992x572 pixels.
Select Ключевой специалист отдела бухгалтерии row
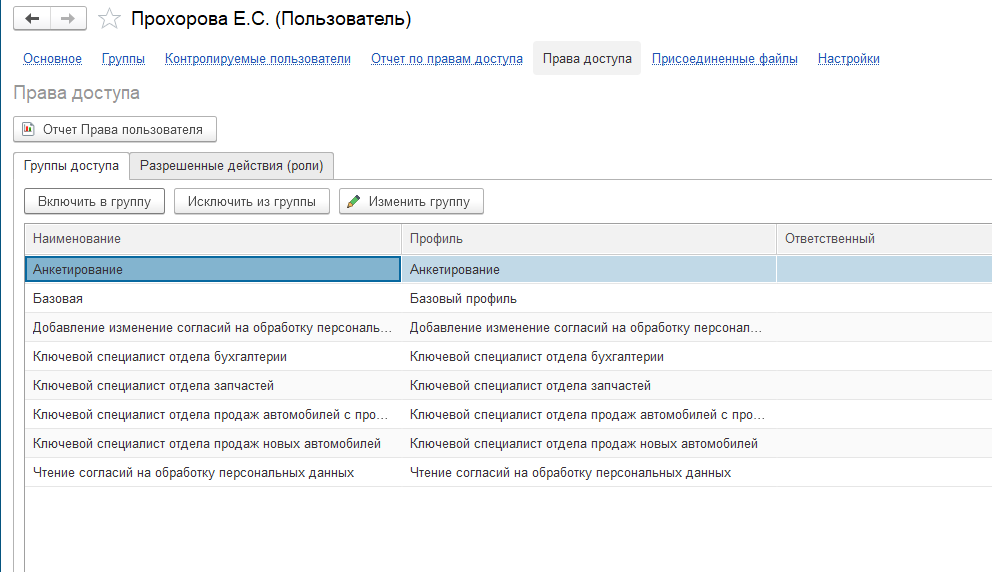(509, 357)
